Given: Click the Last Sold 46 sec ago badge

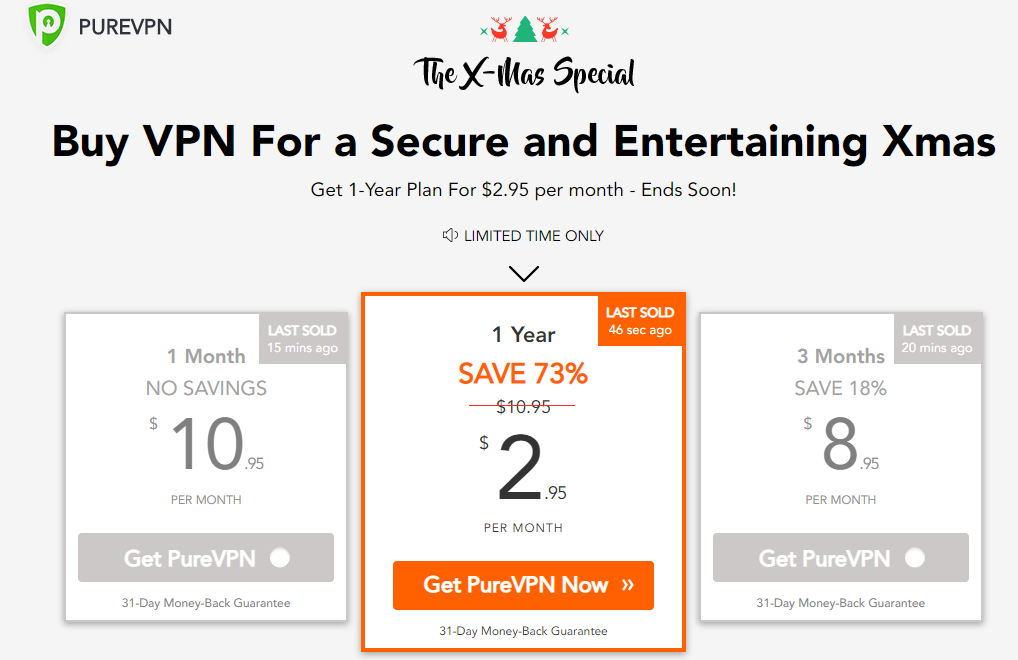Looking at the screenshot, I should point(640,321).
